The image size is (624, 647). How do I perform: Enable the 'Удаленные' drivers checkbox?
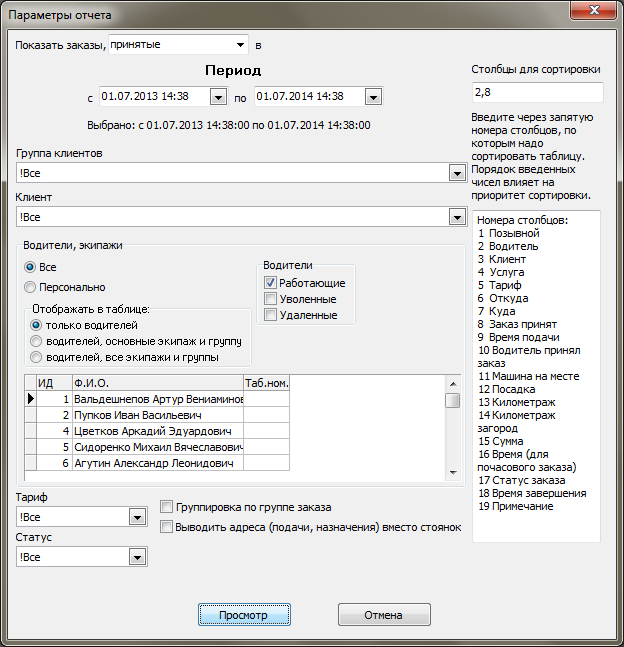270,315
